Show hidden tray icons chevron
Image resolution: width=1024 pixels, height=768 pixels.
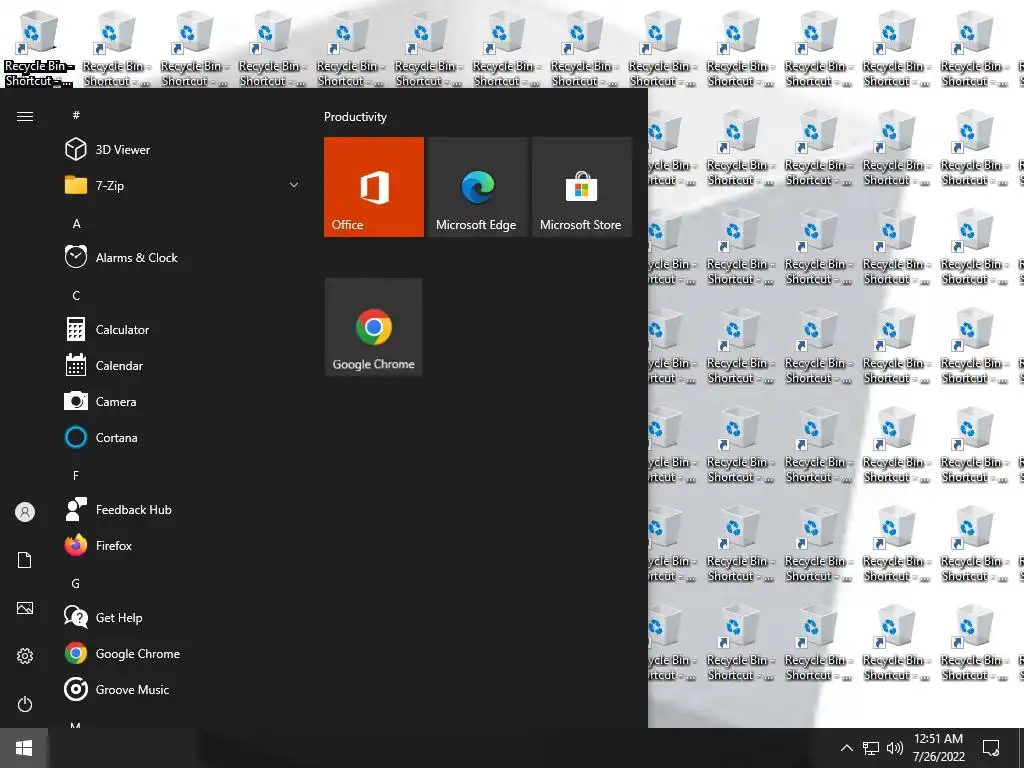tap(846, 748)
